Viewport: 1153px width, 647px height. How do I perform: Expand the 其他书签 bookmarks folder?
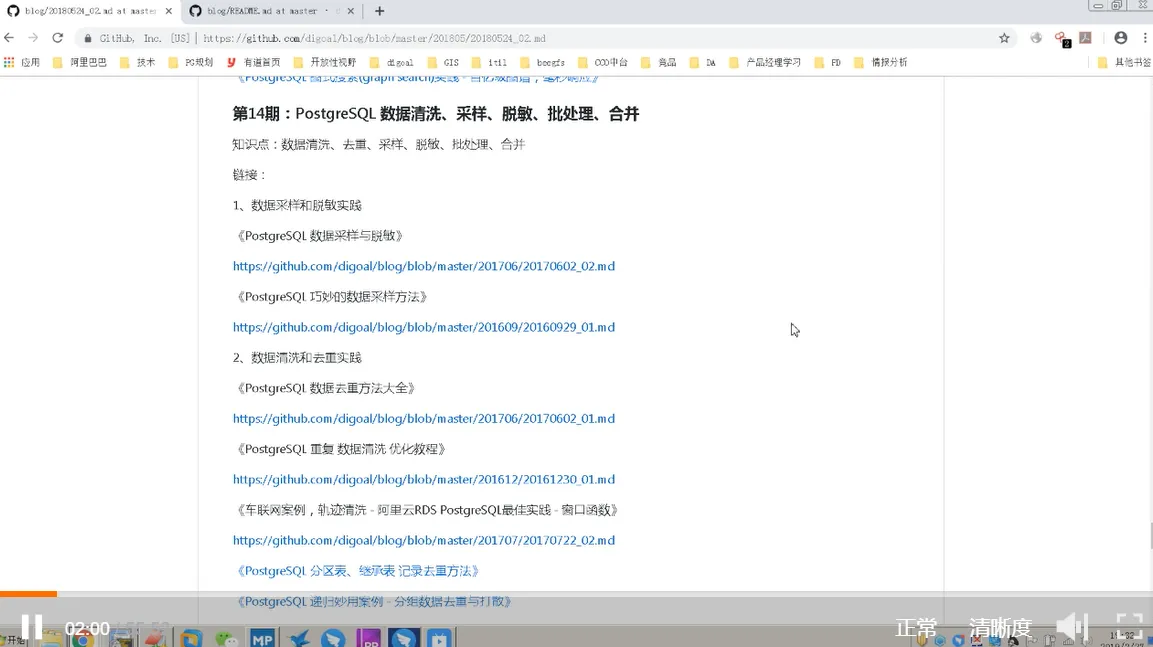(x=1124, y=62)
